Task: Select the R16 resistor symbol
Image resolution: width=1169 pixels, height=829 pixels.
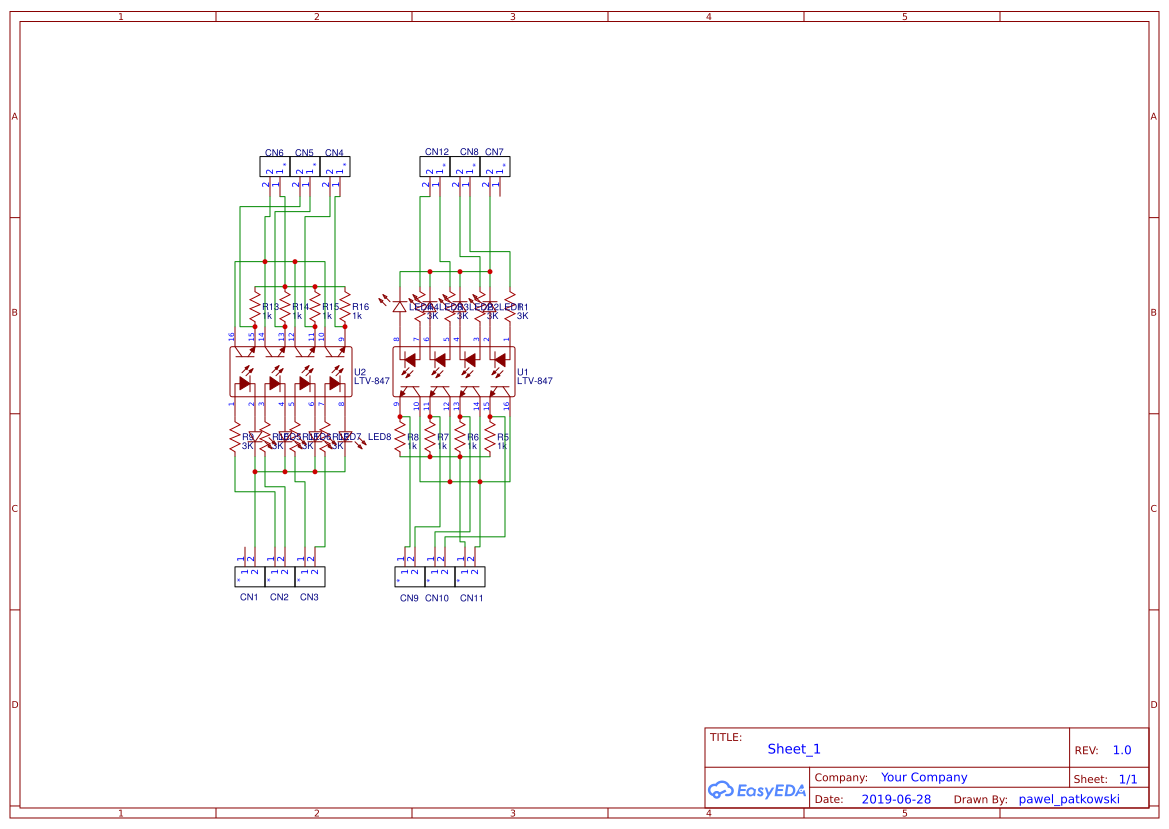Action: click(x=345, y=305)
